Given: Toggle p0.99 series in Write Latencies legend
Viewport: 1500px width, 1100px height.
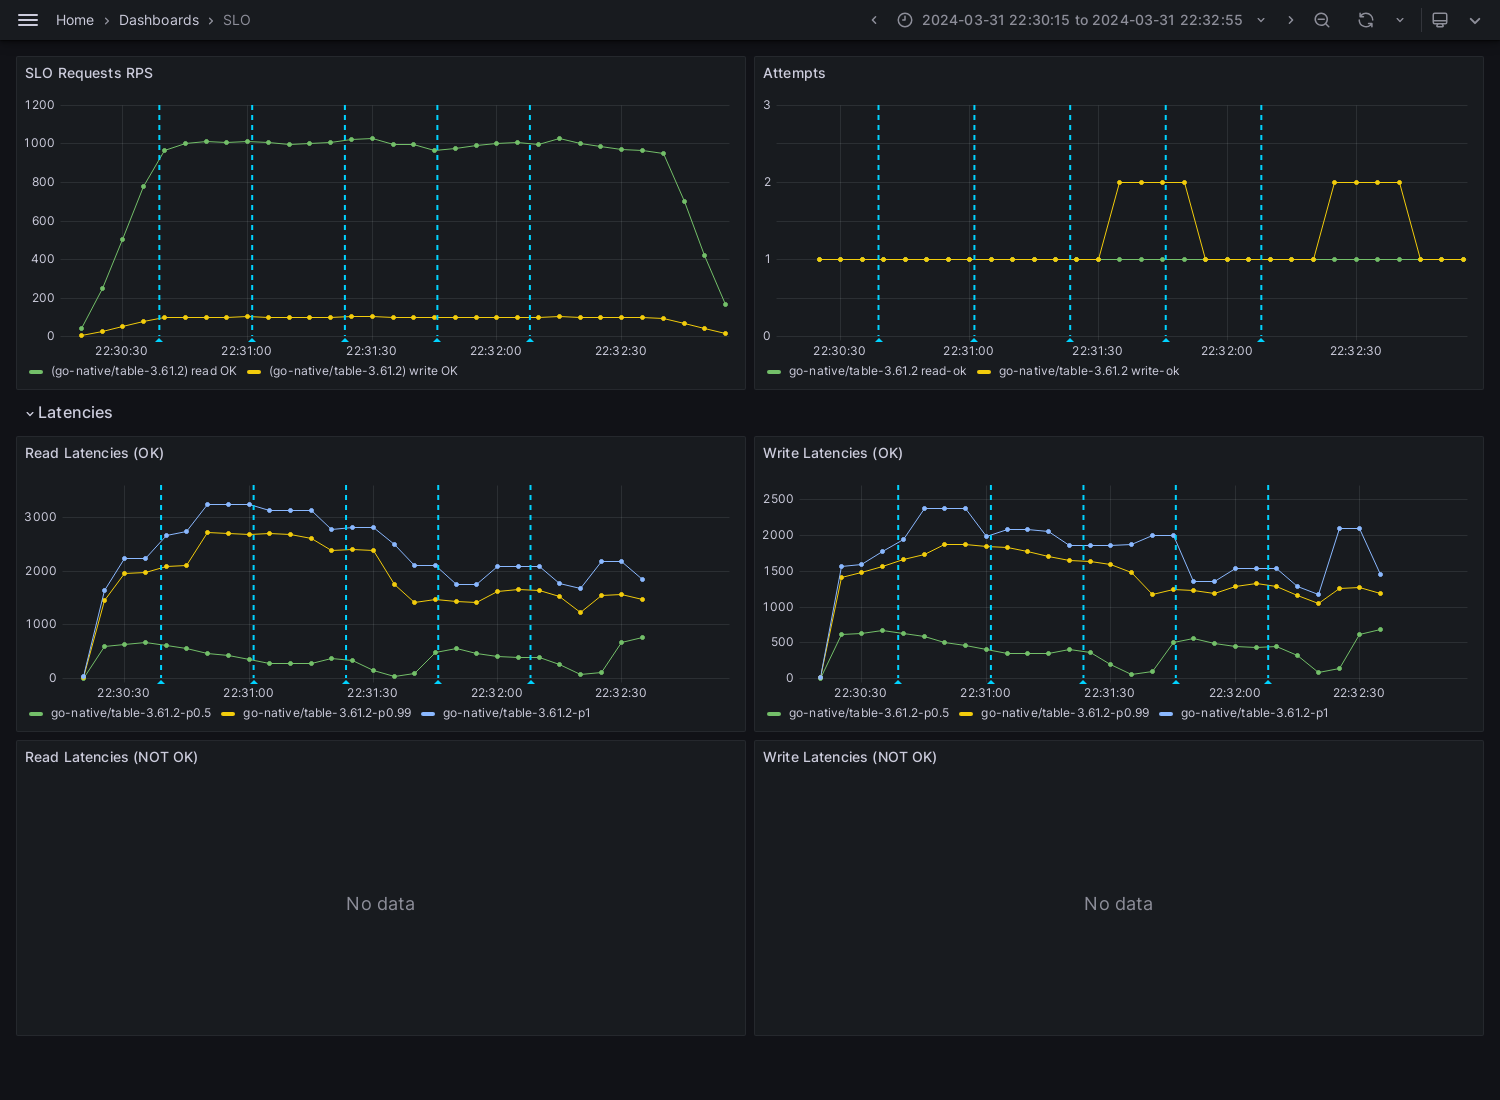Looking at the screenshot, I should tap(1065, 713).
